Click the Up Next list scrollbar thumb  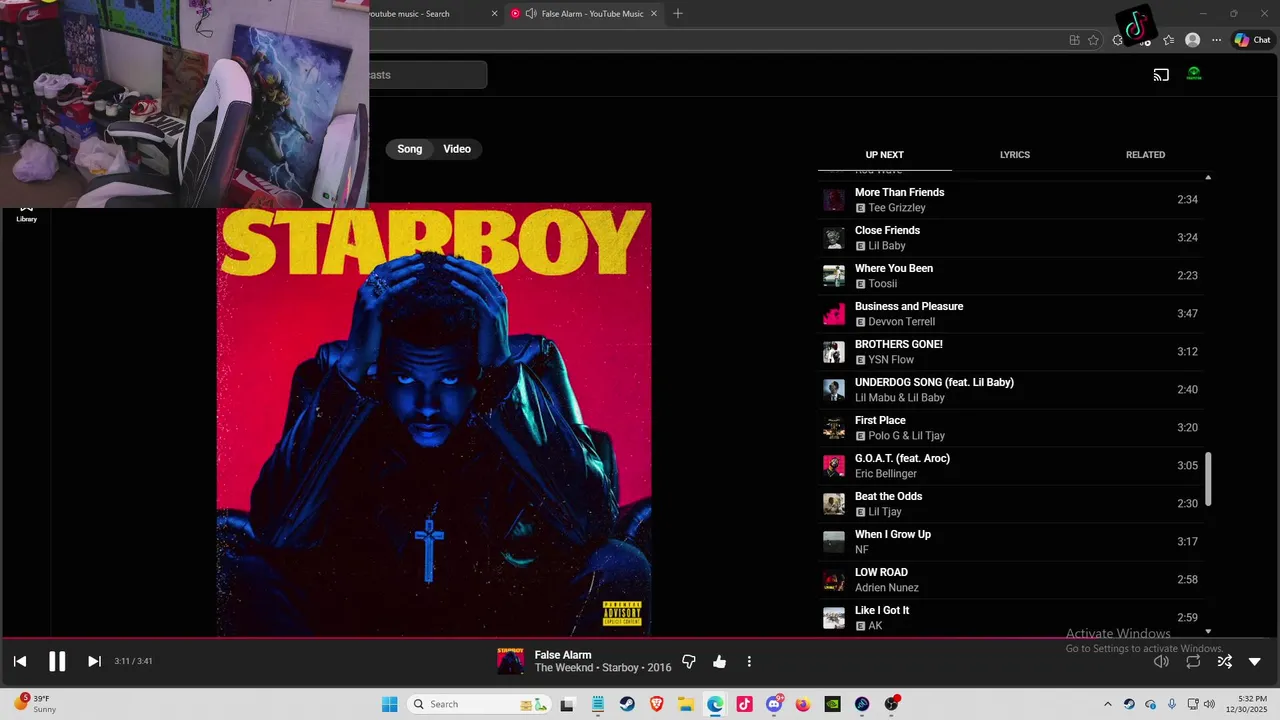[x=1208, y=479]
